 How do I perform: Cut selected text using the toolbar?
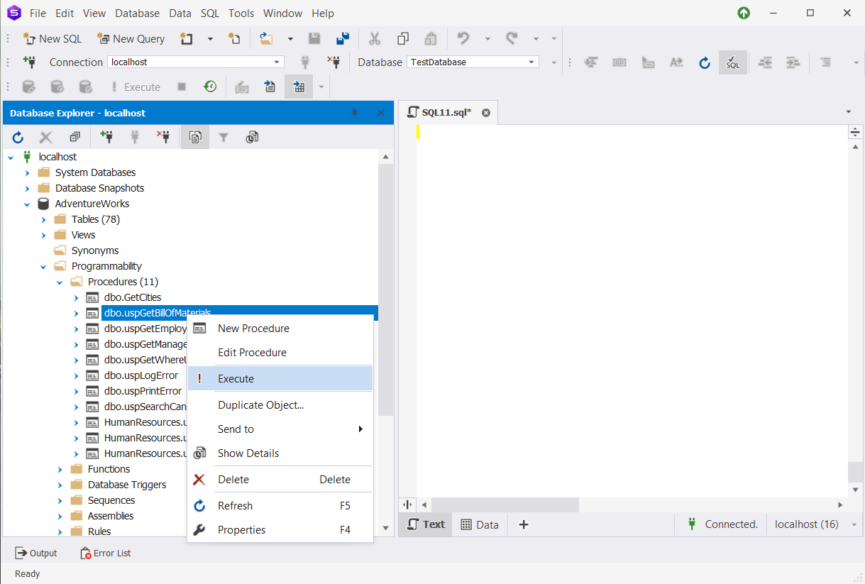[374, 38]
